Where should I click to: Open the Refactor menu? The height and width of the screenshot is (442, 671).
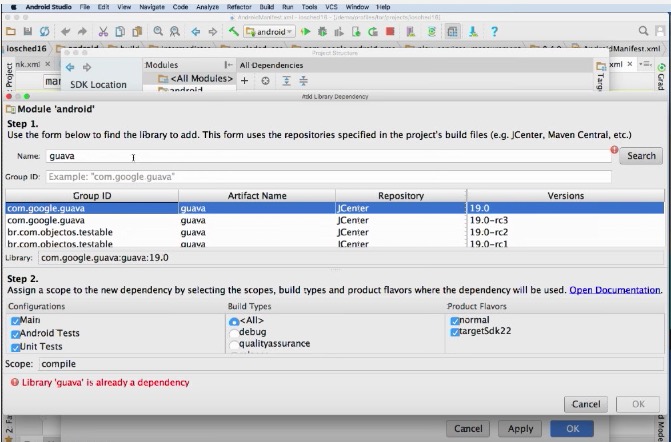point(239,7)
